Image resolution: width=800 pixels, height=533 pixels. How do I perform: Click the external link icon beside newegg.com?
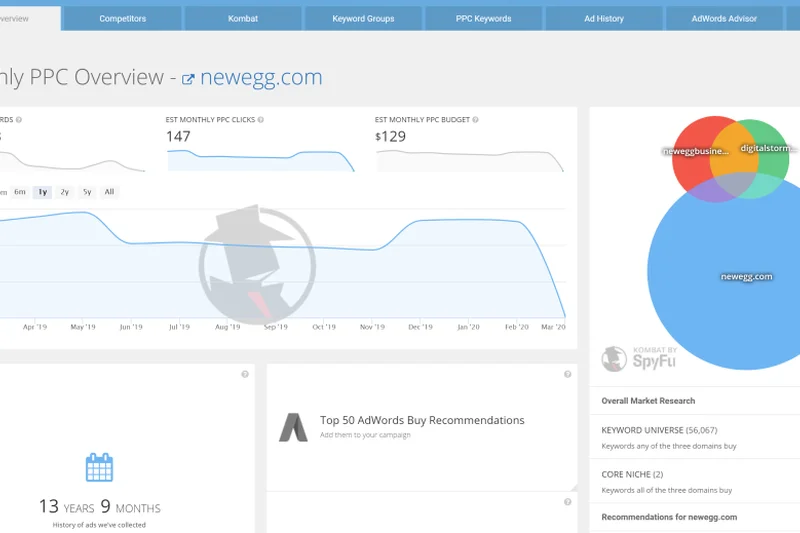pyautogui.click(x=187, y=79)
